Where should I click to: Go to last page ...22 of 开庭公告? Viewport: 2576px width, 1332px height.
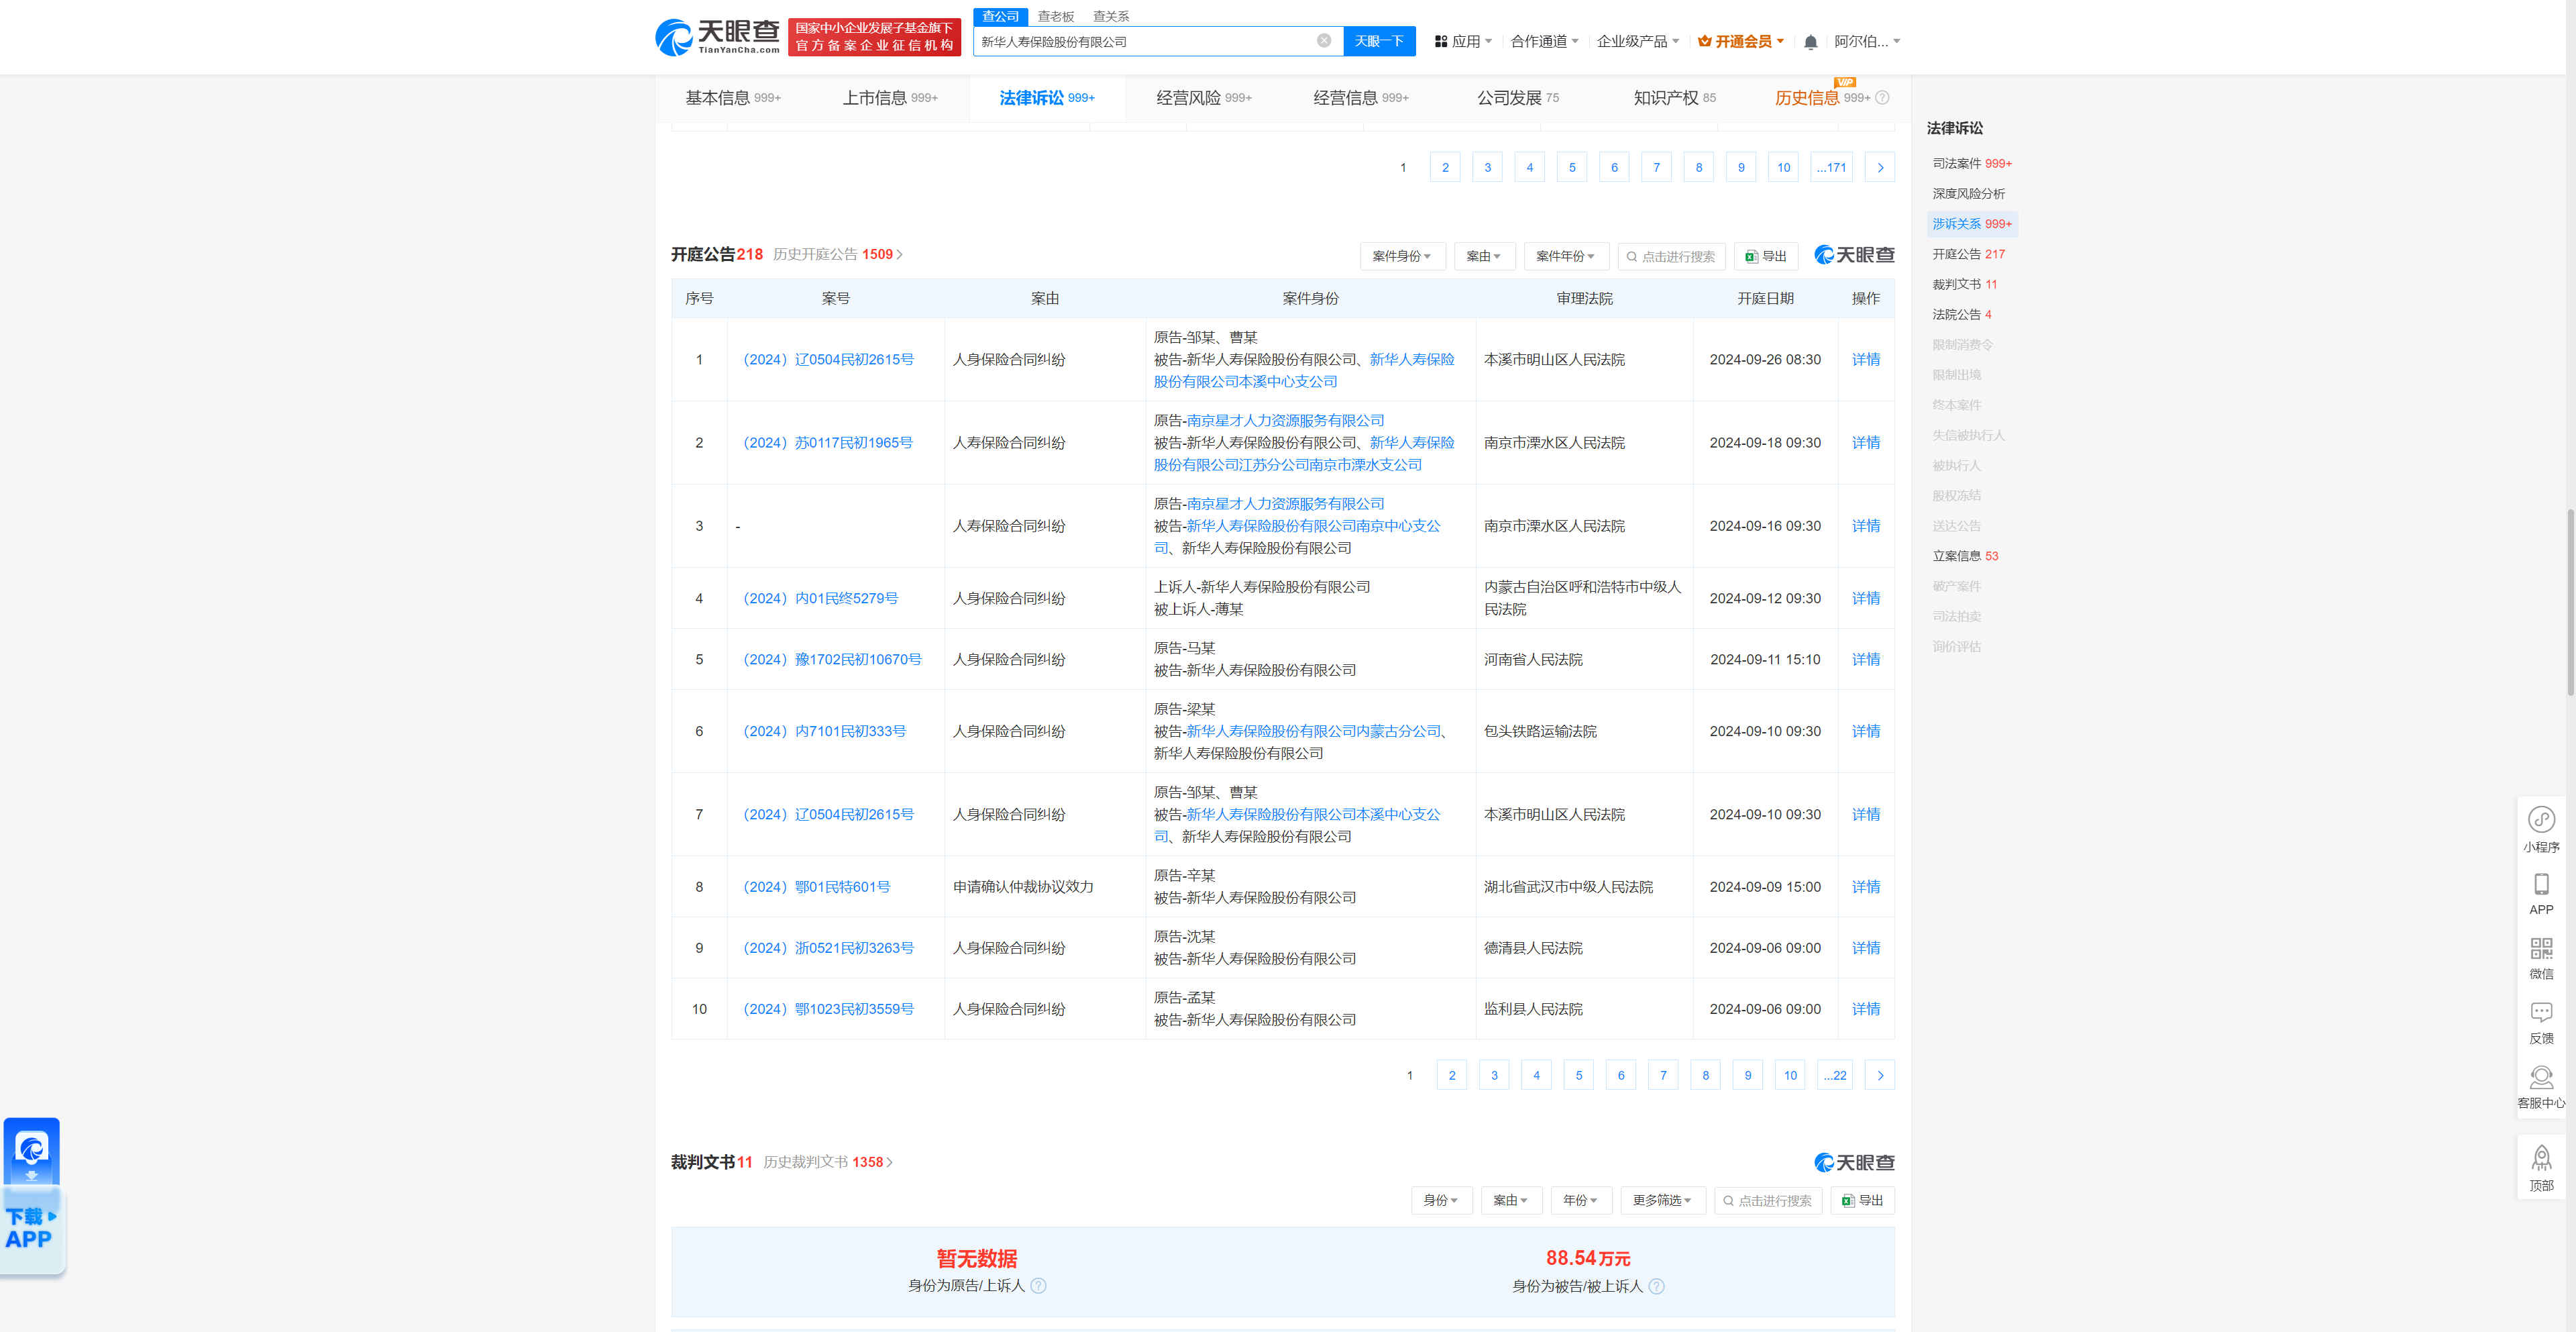point(1834,1075)
